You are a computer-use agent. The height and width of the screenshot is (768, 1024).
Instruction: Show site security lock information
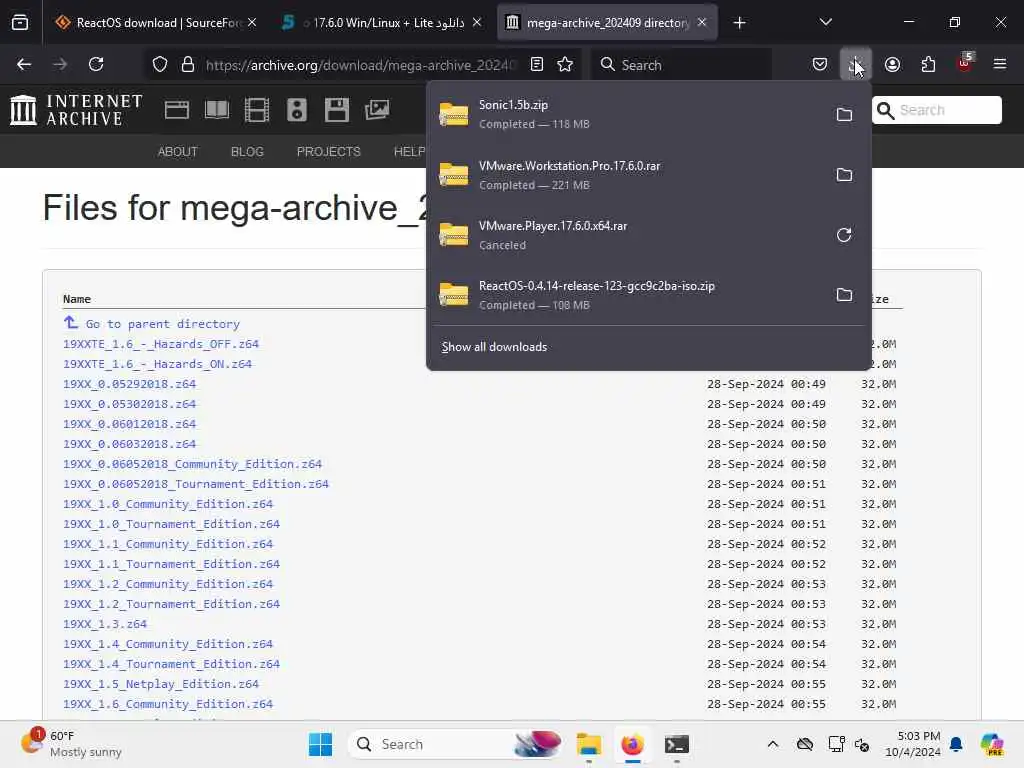[188, 64]
